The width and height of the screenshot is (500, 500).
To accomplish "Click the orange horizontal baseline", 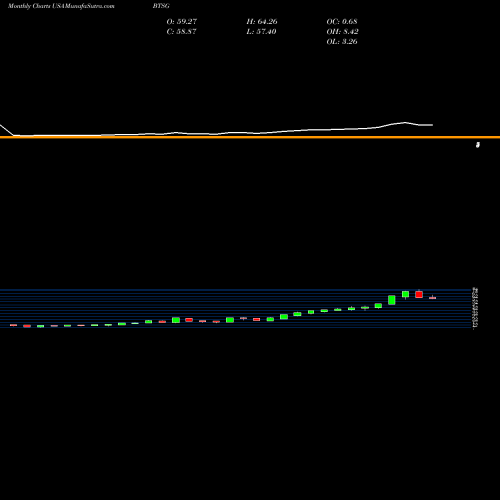I will coord(250,137).
